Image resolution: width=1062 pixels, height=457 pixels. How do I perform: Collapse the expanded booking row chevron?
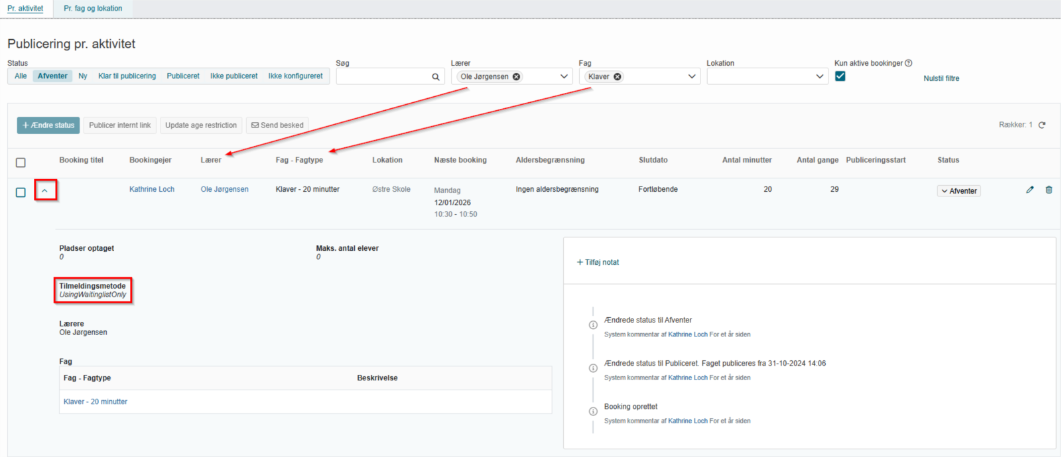click(45, 191)
